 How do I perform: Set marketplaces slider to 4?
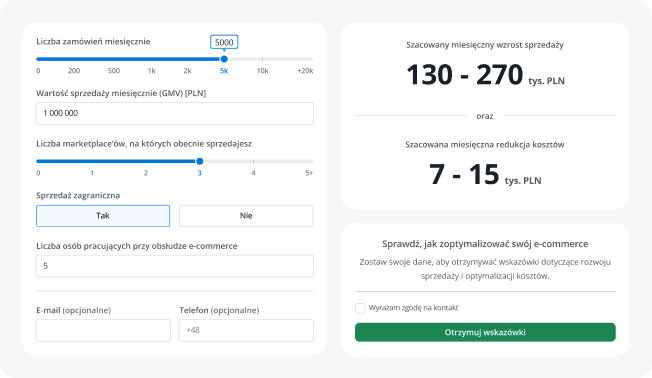[253, 161]
